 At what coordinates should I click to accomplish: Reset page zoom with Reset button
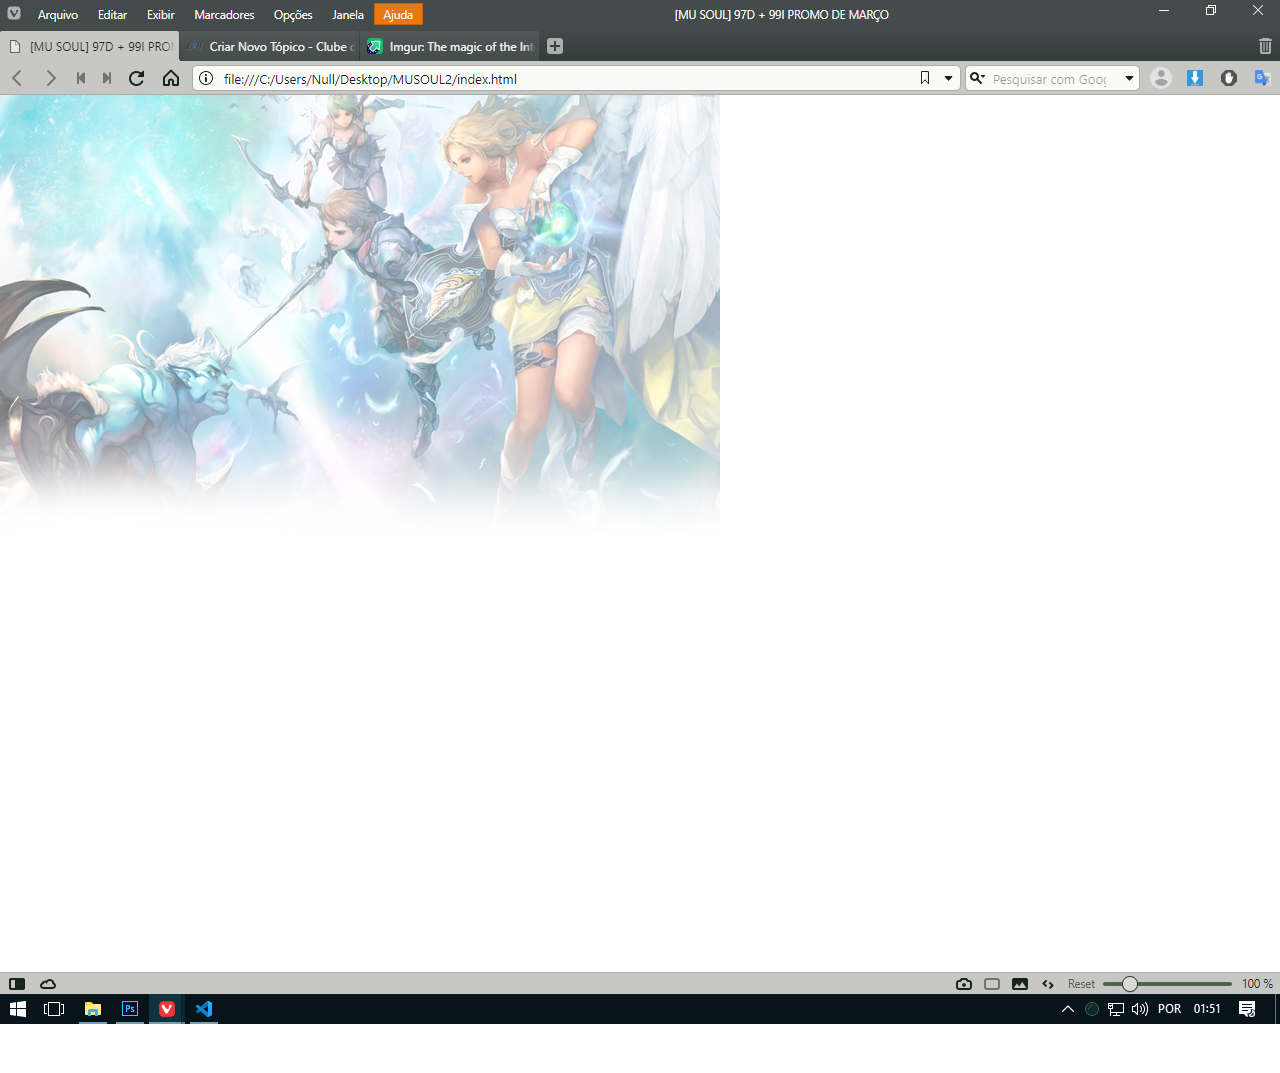coord(1081,984)
